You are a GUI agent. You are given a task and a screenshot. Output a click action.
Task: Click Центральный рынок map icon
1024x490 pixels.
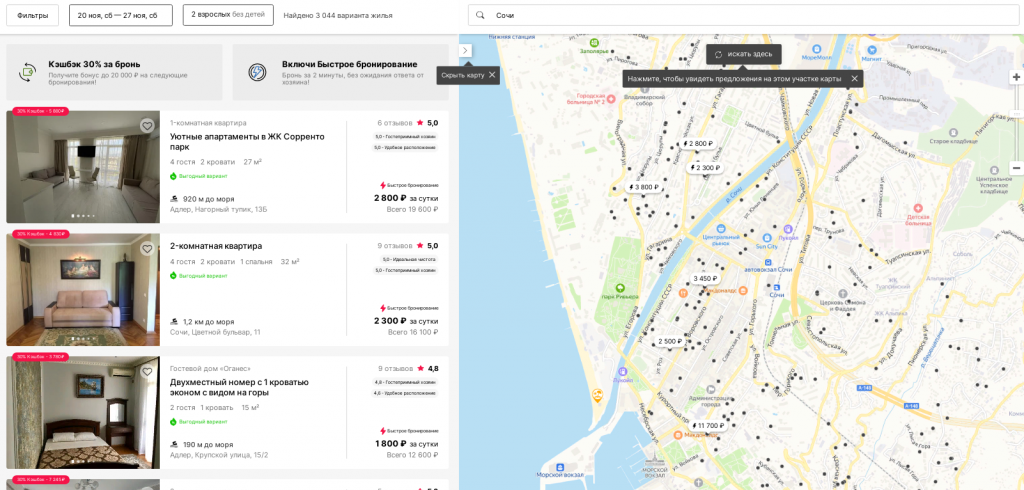tap(721, 229)
